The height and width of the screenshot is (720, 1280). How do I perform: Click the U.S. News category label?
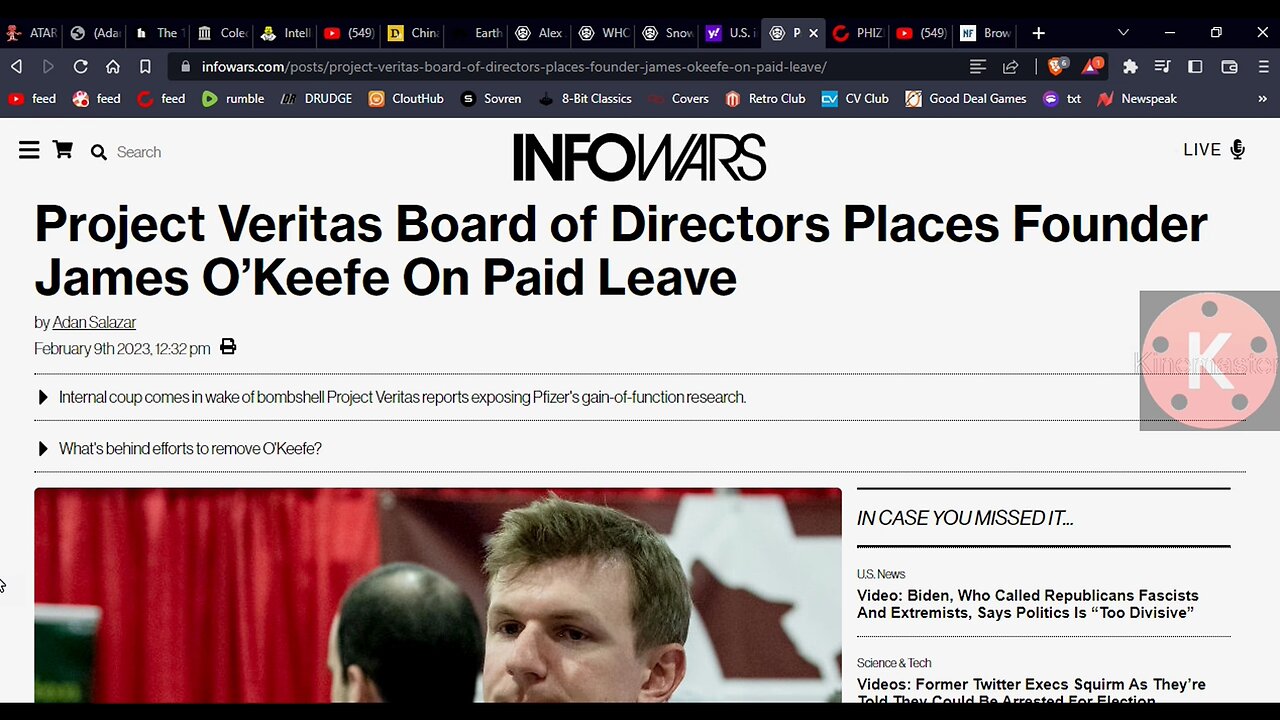coord(881,574)
